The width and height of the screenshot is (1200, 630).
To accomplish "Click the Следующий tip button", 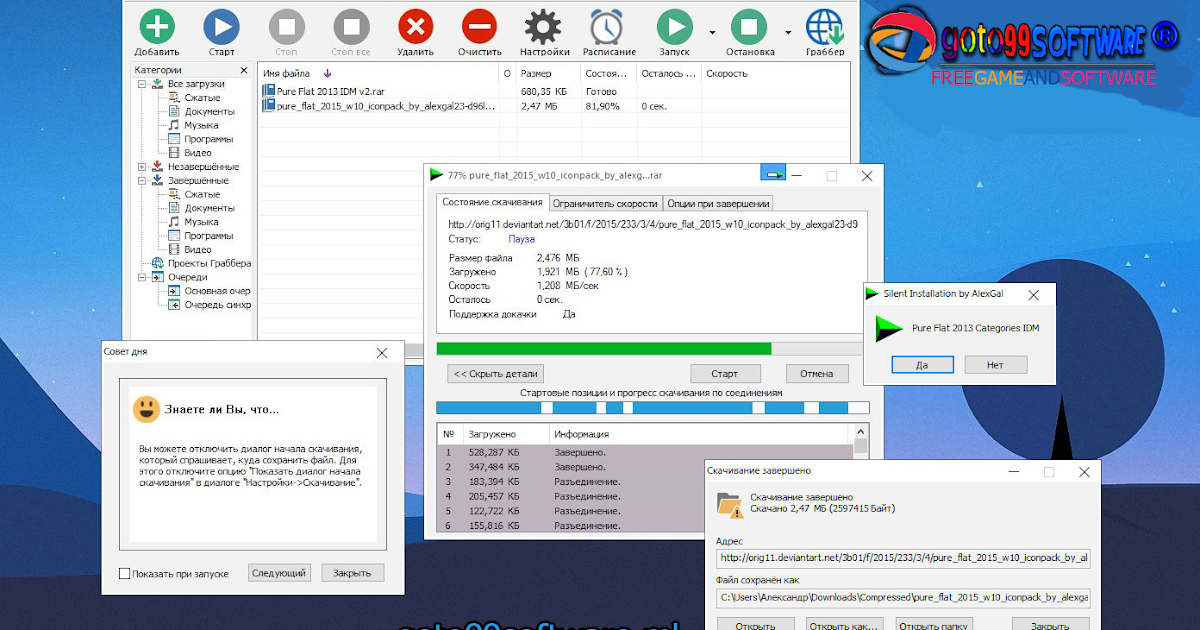I will coord(279,573).
